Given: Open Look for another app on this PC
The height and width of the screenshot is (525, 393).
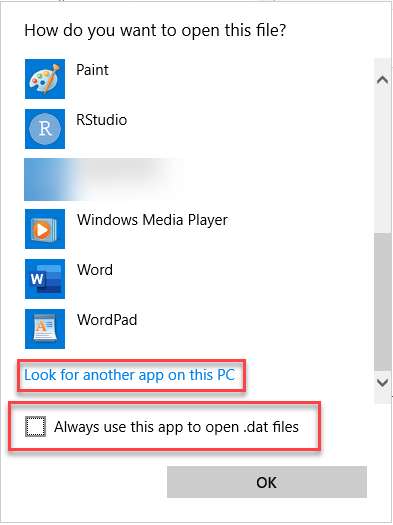Looking at the screenshot, I should (x=130, y=375).
